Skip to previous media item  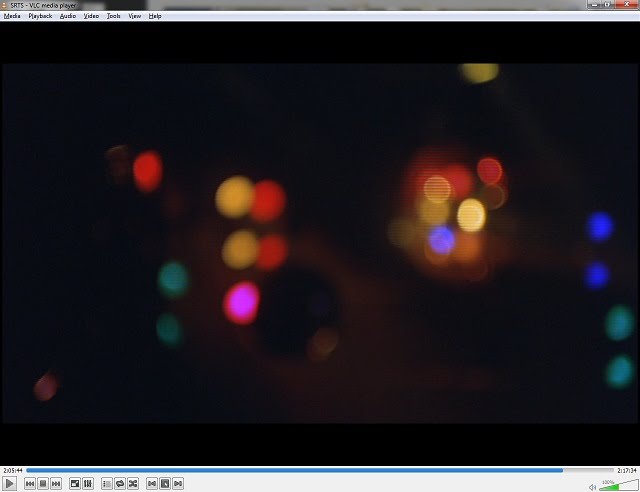30,484
